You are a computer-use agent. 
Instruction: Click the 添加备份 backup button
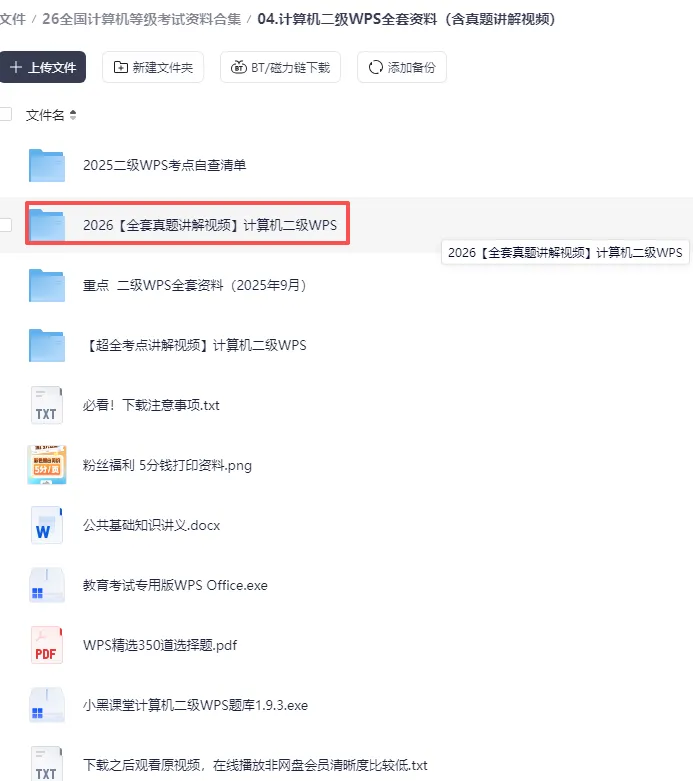point(402,67)
